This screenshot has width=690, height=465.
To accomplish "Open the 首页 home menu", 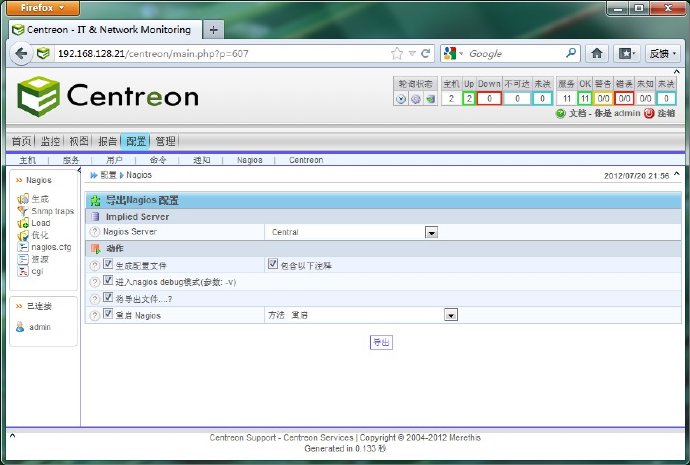I will (x=22, y=141).
